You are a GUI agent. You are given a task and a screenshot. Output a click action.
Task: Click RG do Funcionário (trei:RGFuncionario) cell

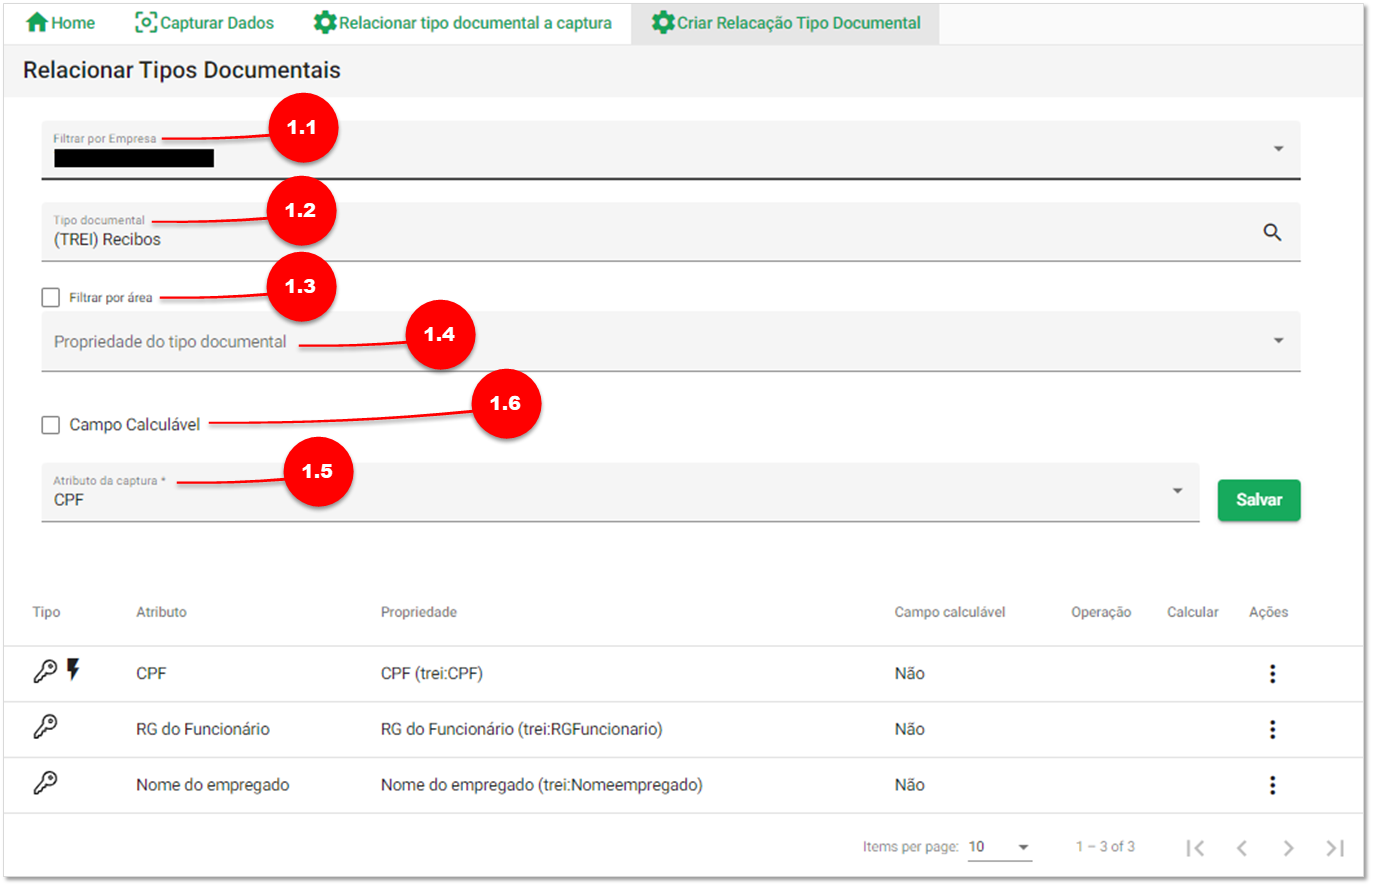click(521, 730)
